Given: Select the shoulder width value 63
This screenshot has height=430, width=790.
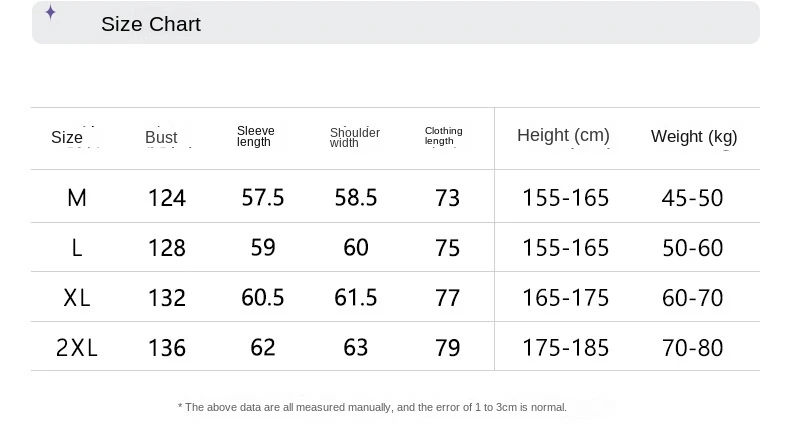Looking at the screenshot, I should coord(356,347).
